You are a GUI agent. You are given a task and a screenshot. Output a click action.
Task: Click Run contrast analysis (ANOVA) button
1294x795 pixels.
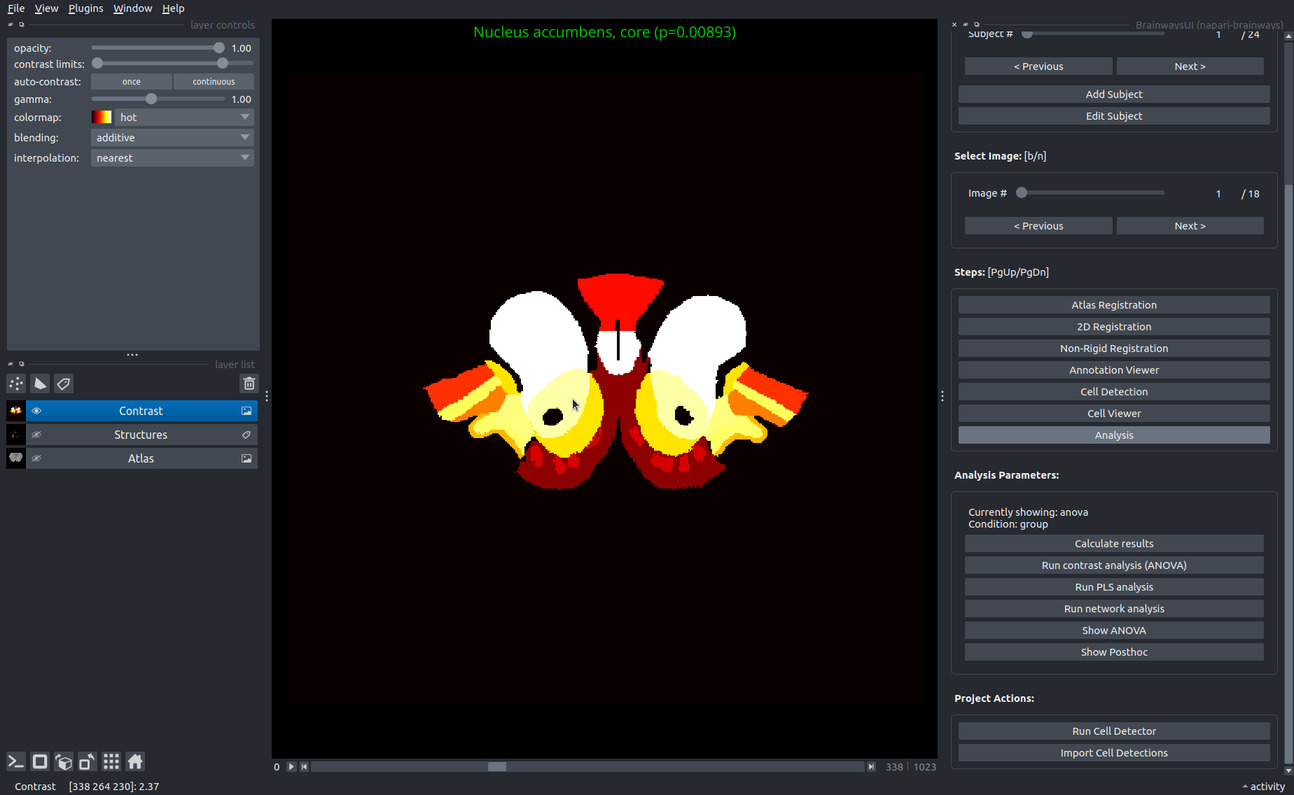[x=1114, y=565]
